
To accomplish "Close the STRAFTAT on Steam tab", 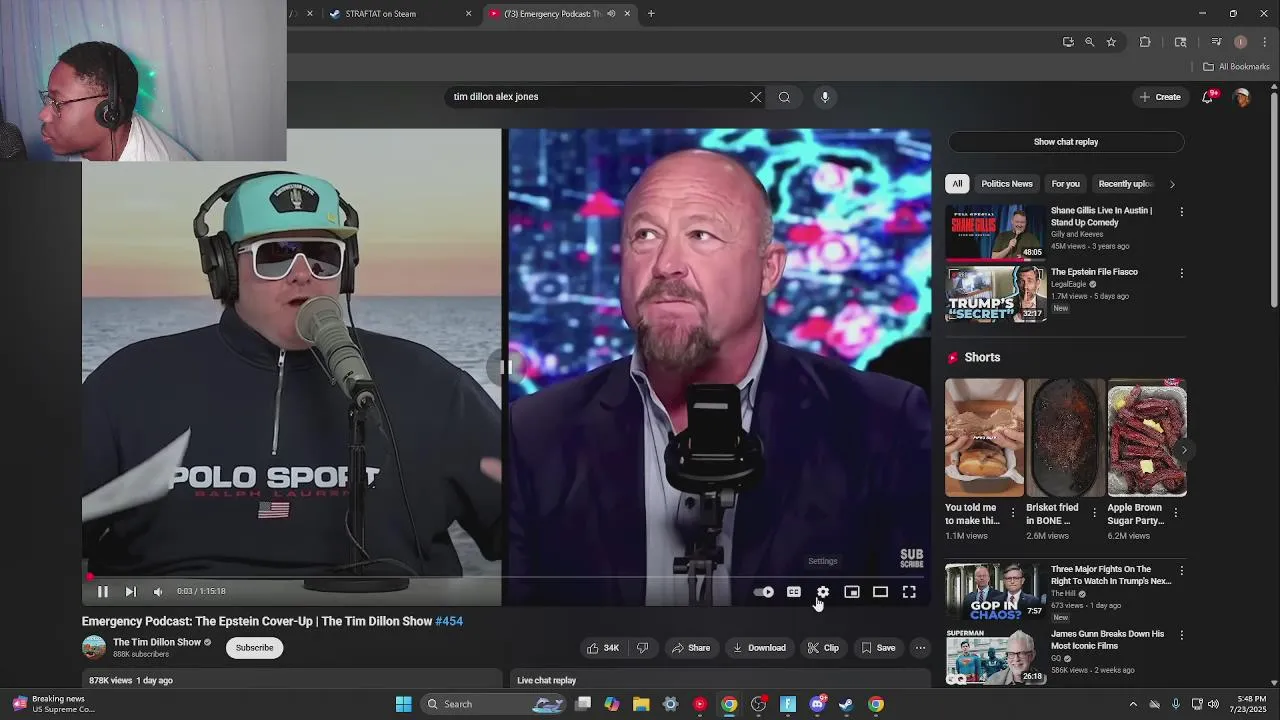I will tap(468, 14).
